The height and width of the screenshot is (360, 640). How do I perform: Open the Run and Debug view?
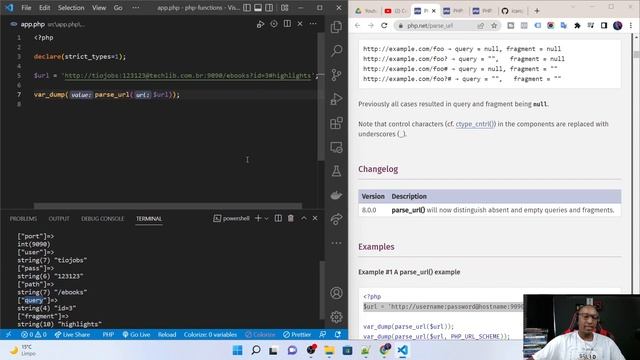pyautogui.click(x=336, y=99)
